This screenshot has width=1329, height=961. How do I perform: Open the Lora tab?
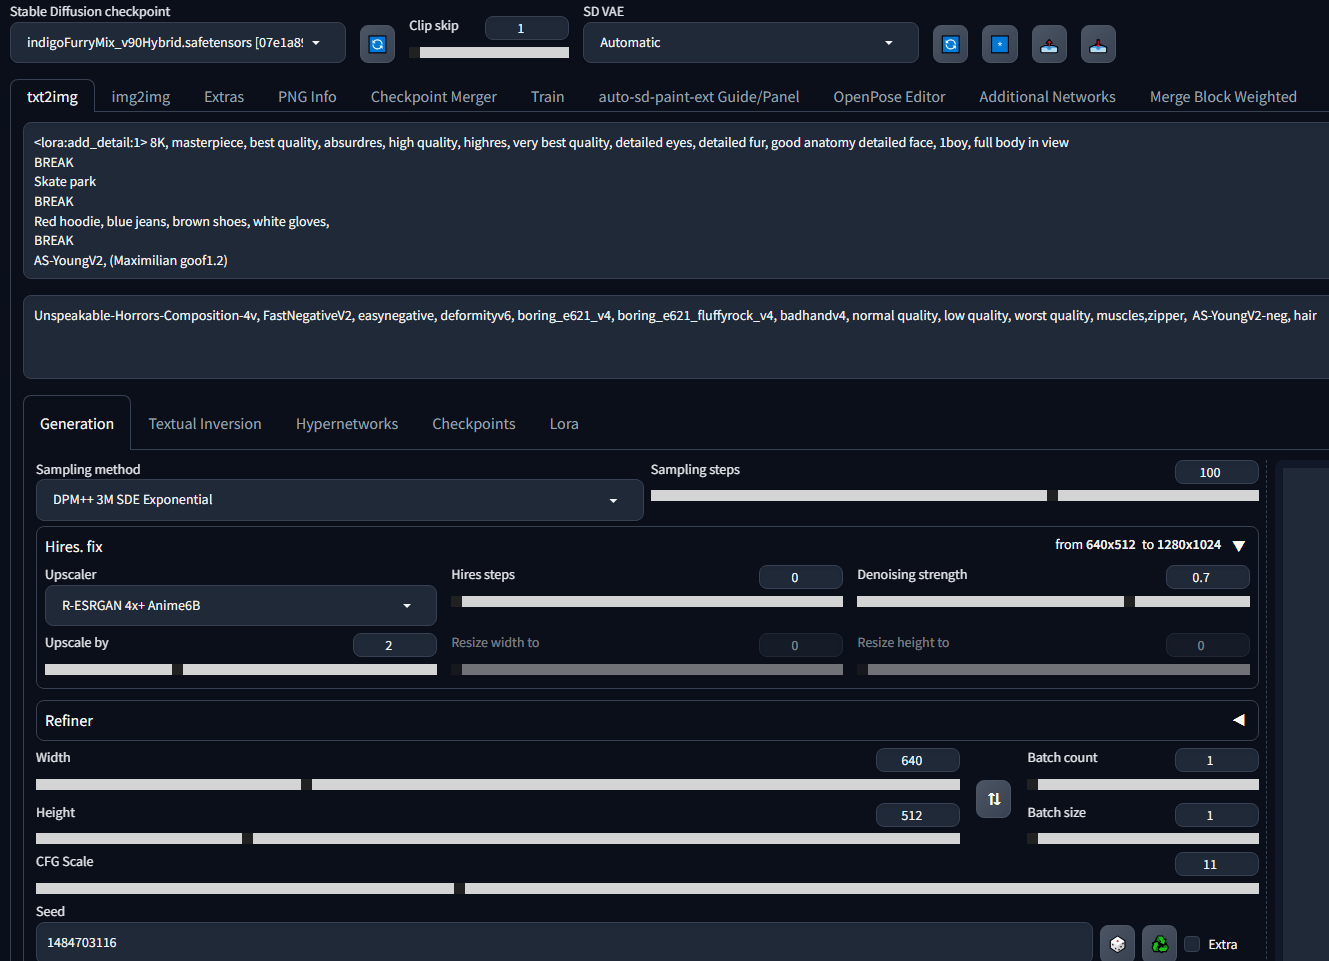pos(564,424)
